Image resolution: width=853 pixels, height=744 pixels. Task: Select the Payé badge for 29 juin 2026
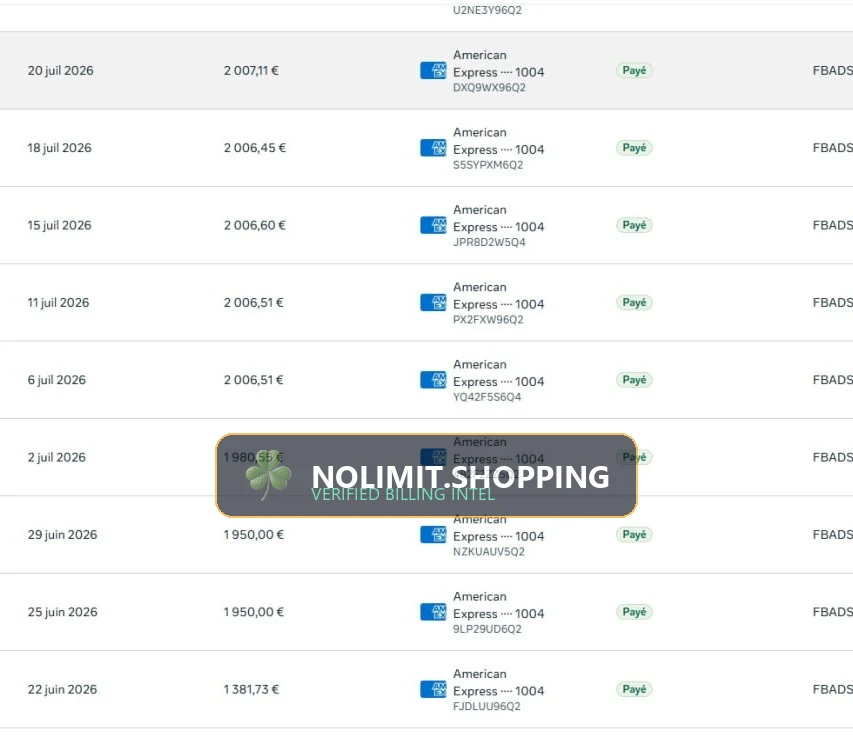pos(634,535)
